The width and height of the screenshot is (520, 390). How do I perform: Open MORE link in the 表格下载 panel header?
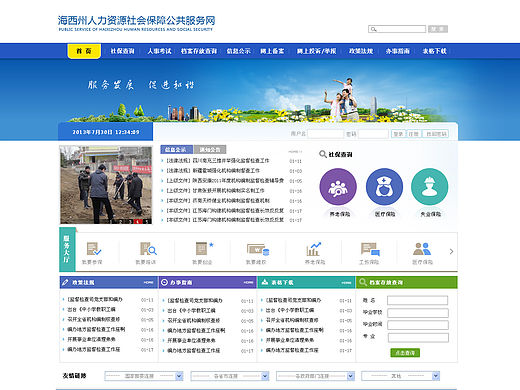(346, 283)
